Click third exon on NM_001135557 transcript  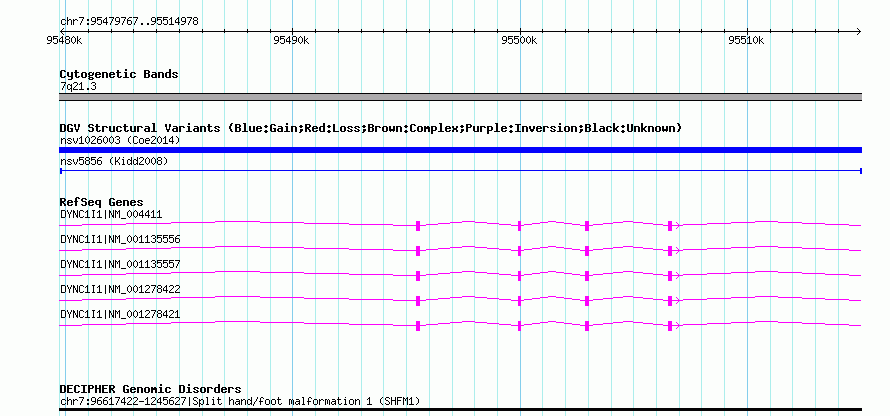pyautogui.click(x=587, y=276)
